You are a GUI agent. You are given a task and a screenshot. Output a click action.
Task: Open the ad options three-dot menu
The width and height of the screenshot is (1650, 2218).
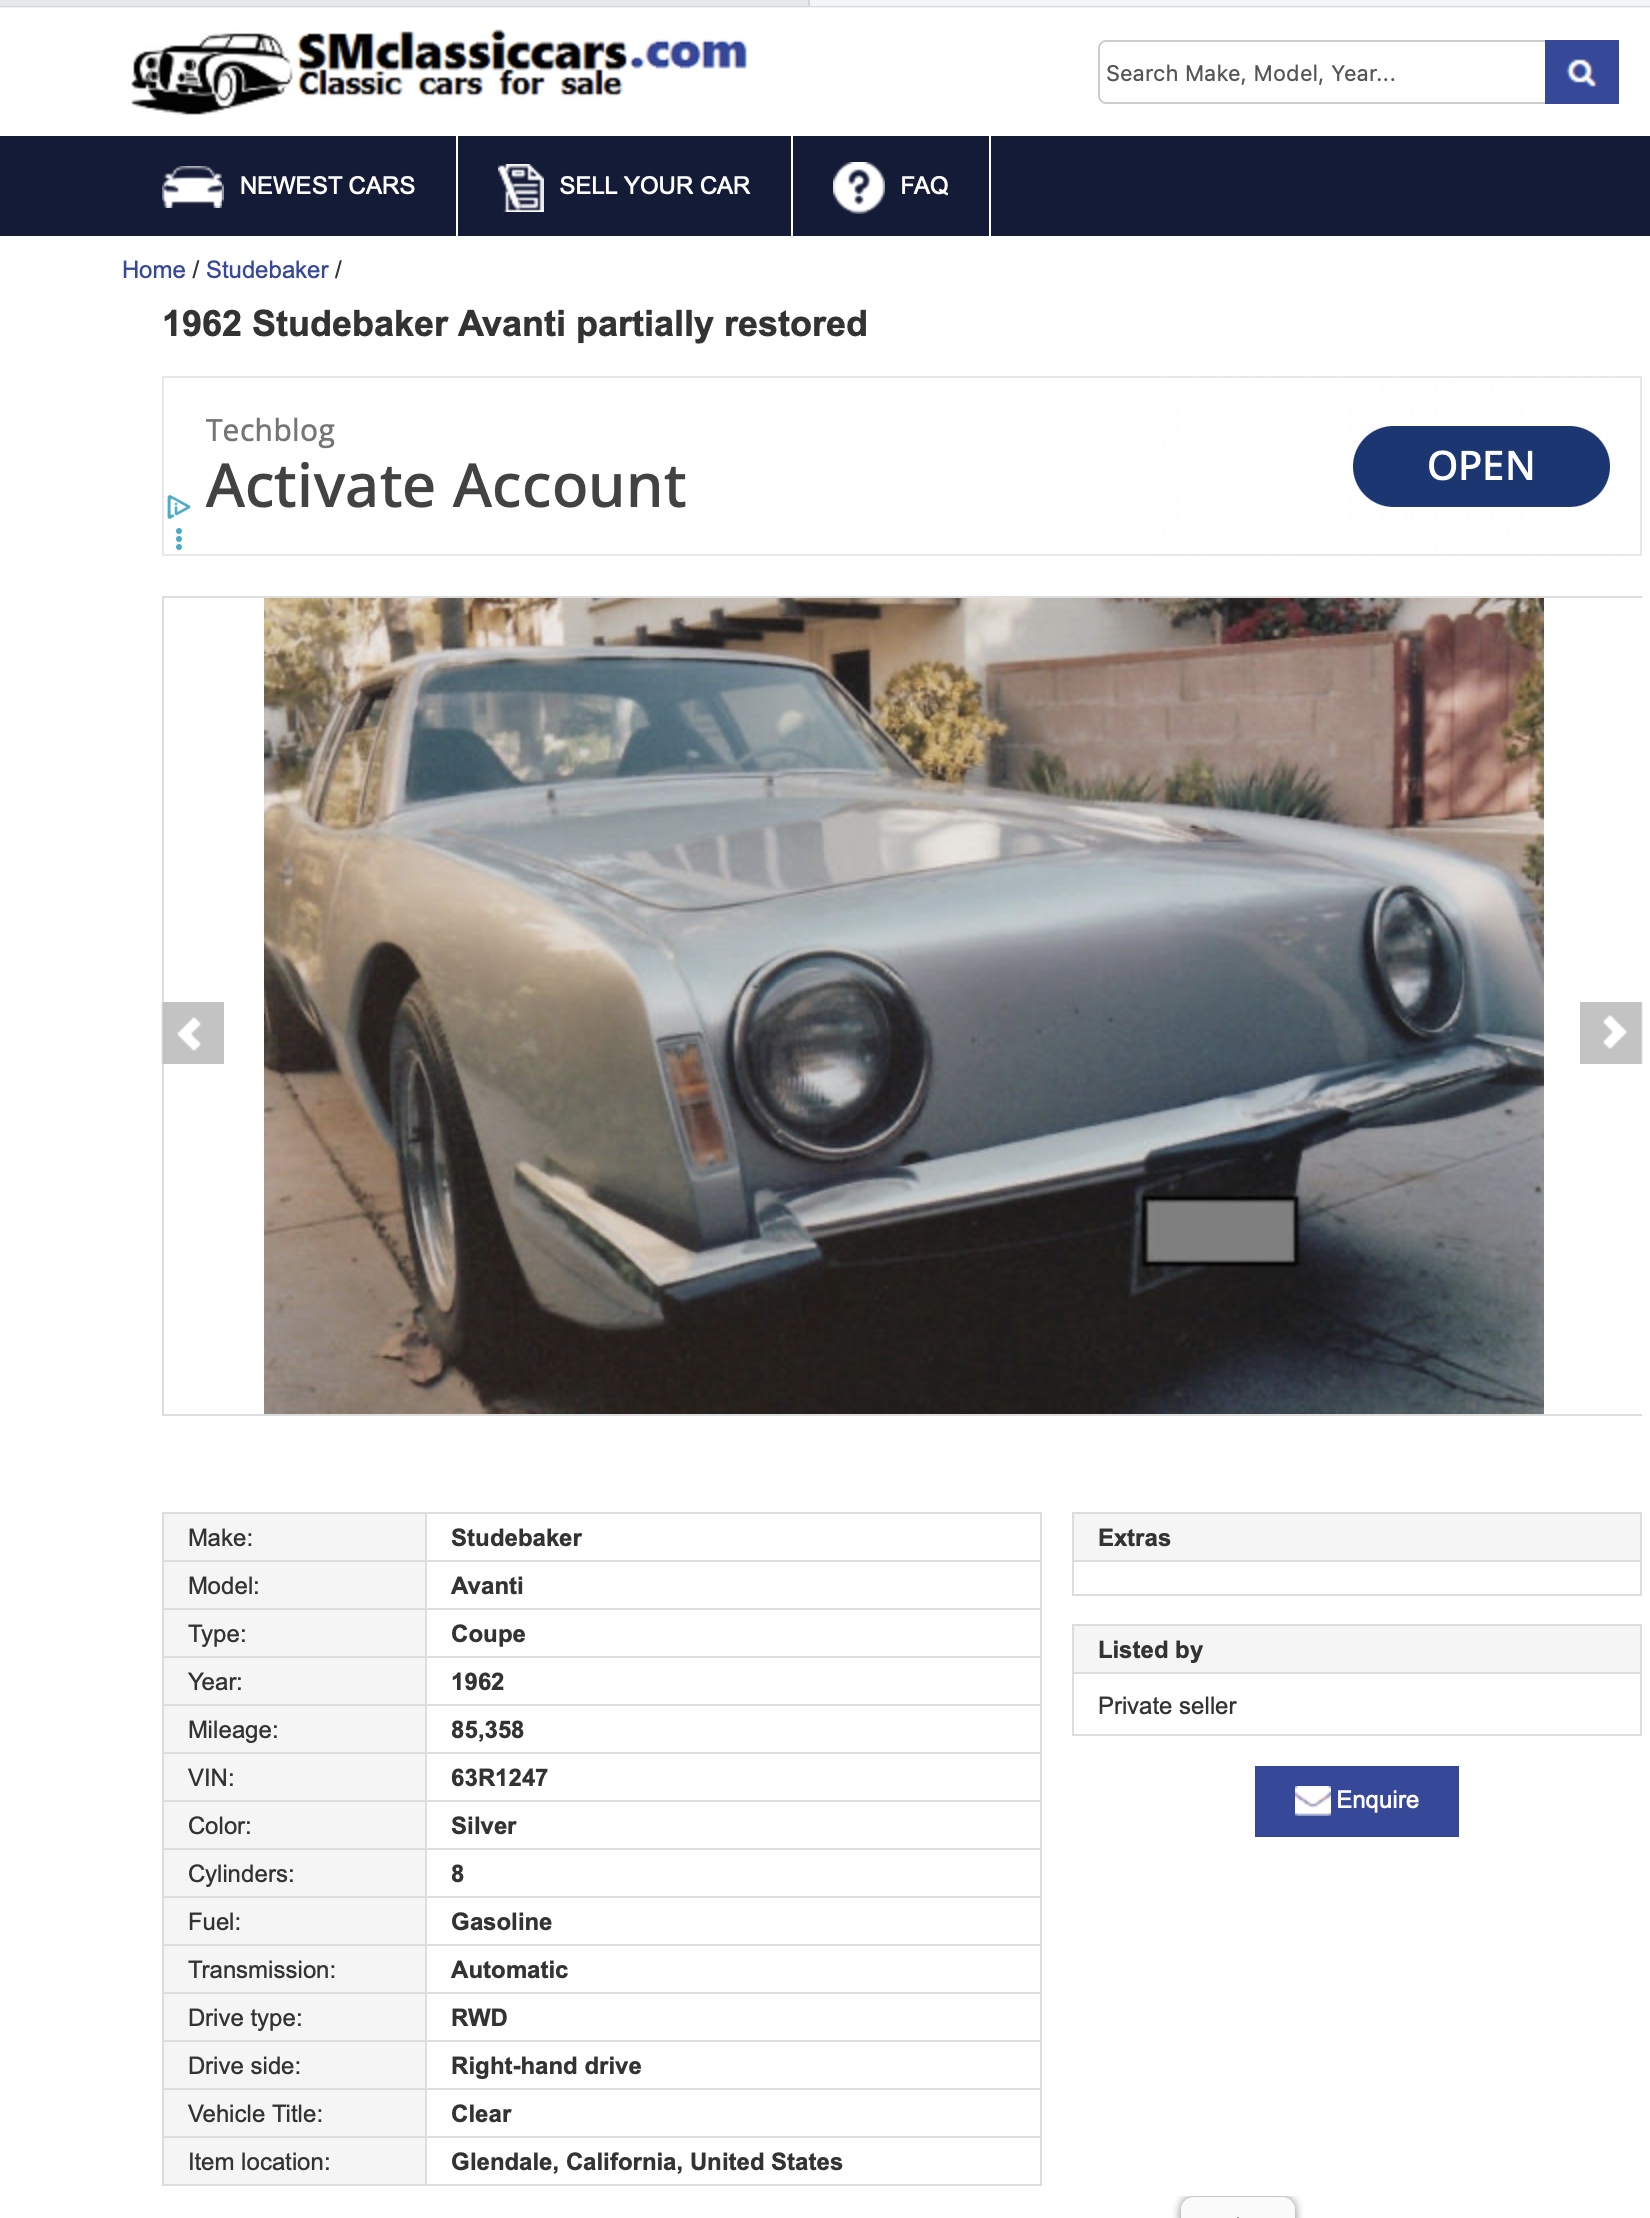click(x=179, y=539)
